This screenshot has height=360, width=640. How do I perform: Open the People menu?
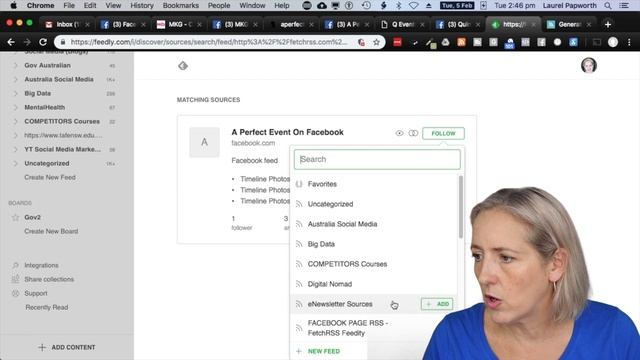[219, 5]
